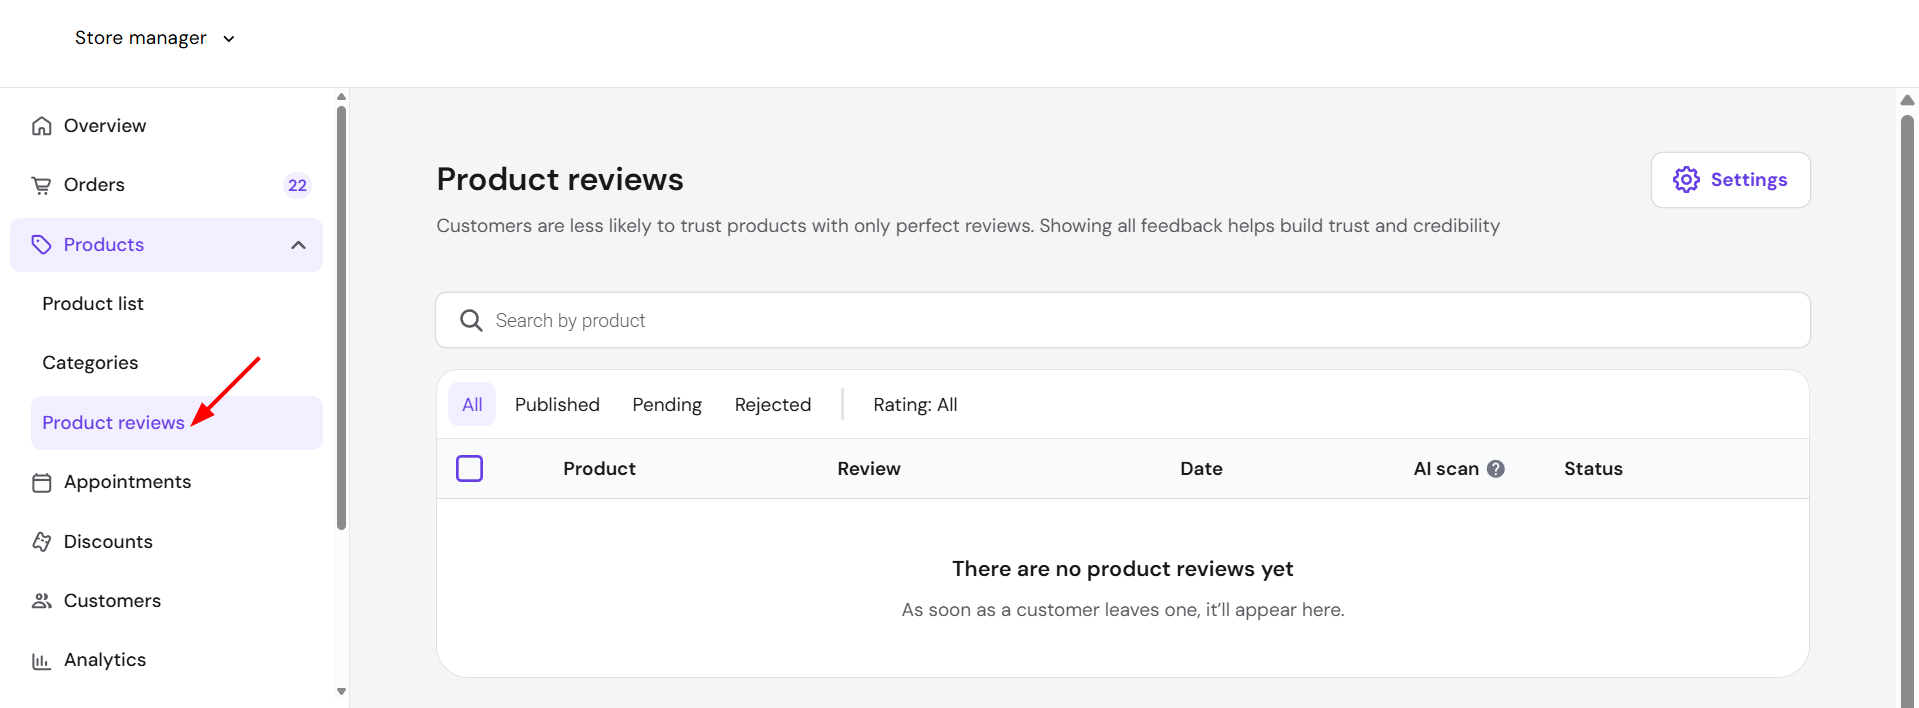Click the Customers people icon

[41, 601]
